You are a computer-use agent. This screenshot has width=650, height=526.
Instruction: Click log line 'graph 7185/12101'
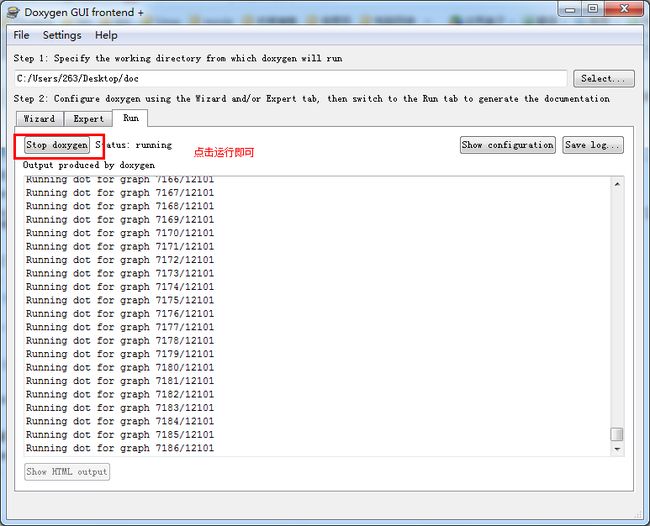(x=120, y=435)
